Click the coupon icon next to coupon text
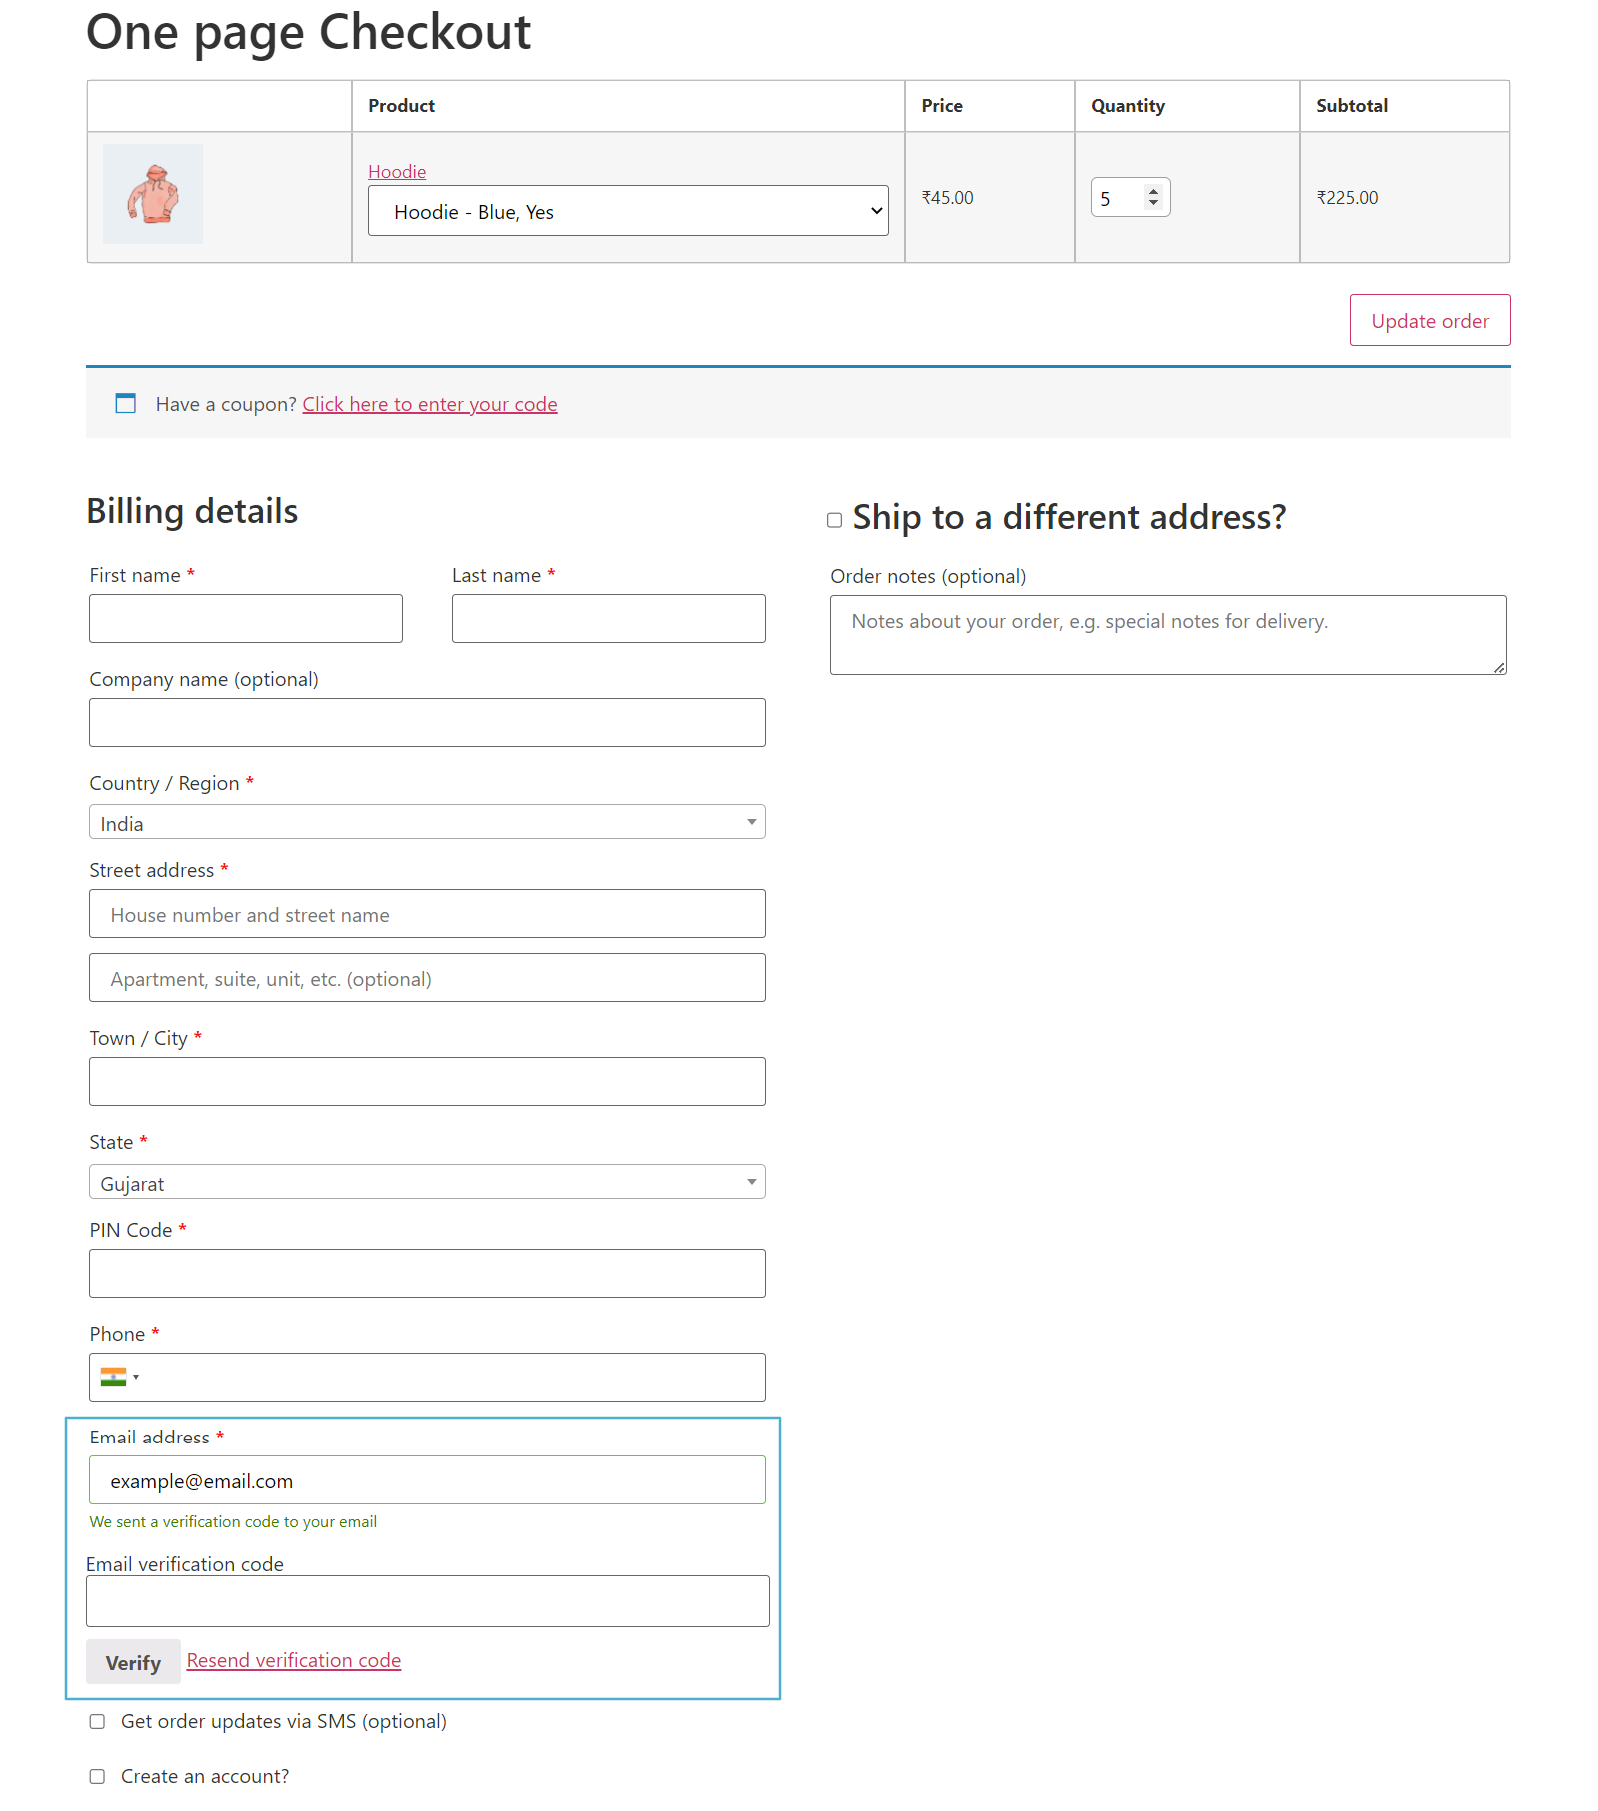The width and height of the screenshot is (1598, 1811). [x=124, y=404]
